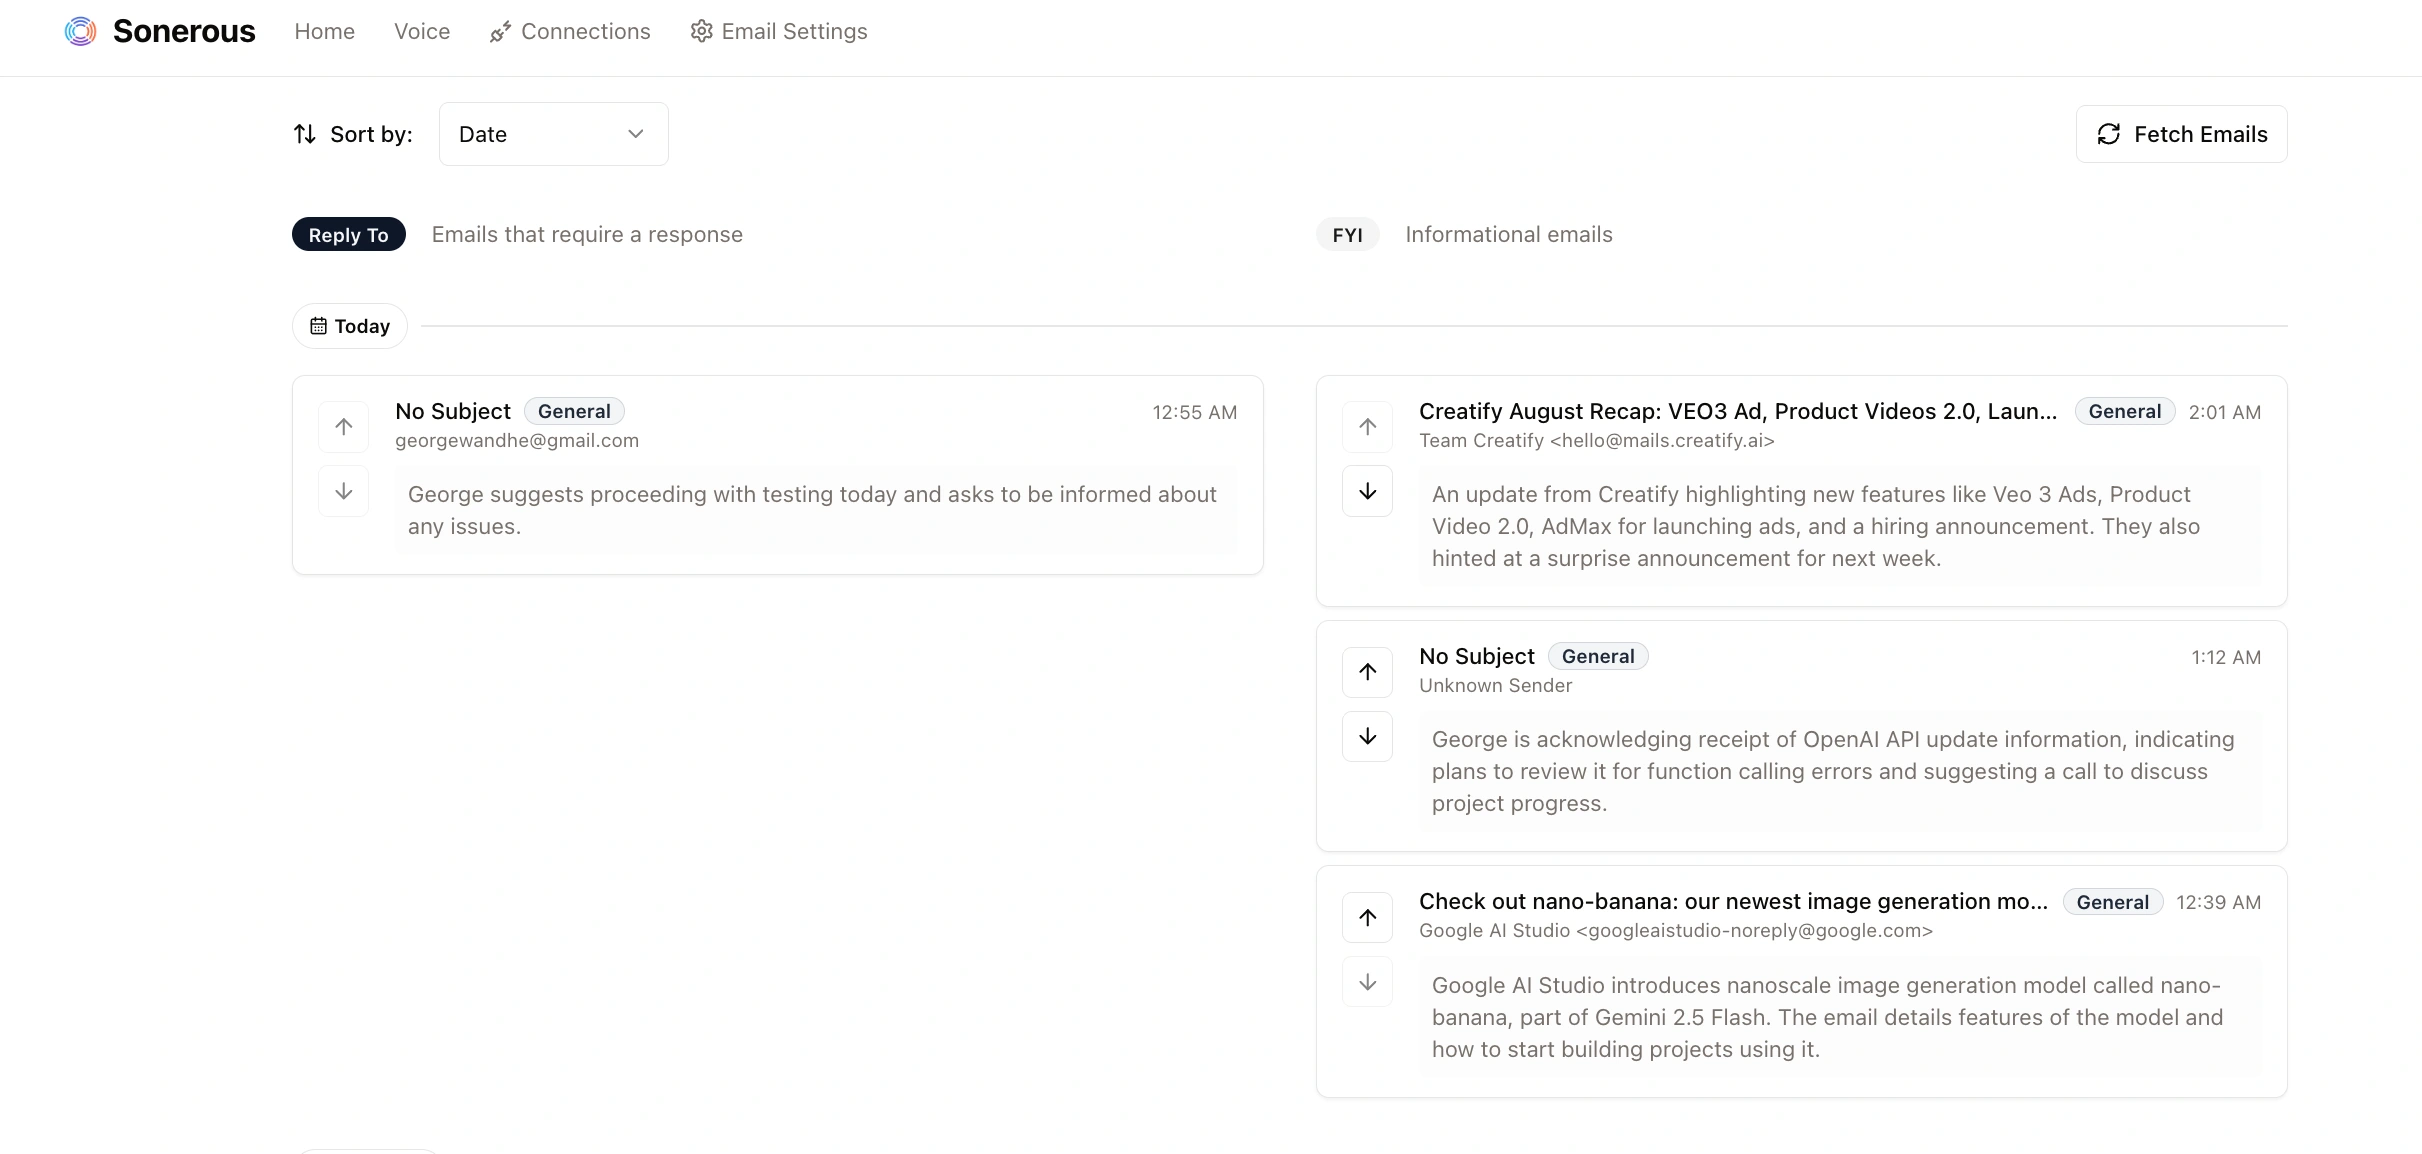Click down arrow on Creatify August Recap email
2422x1154 pixels.
(1367, 491)
